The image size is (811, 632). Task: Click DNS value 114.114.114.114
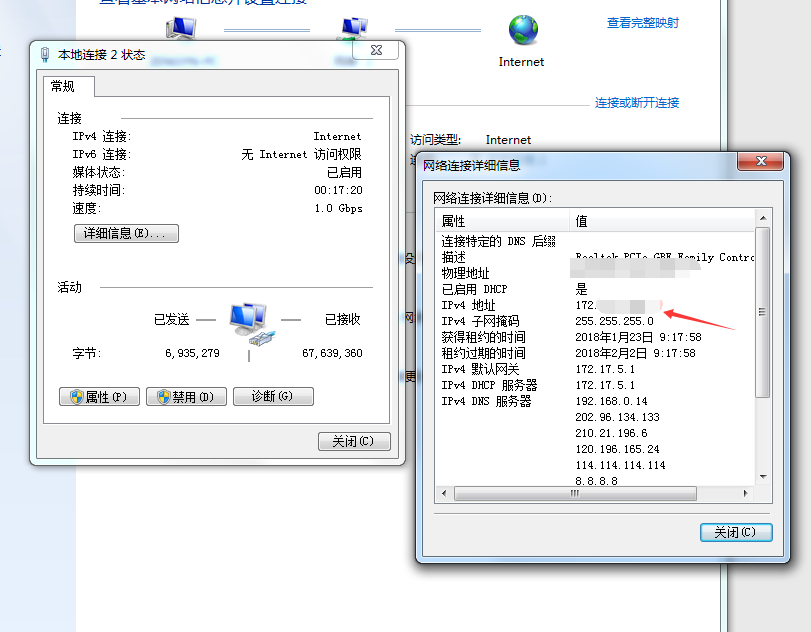(620, 465)
